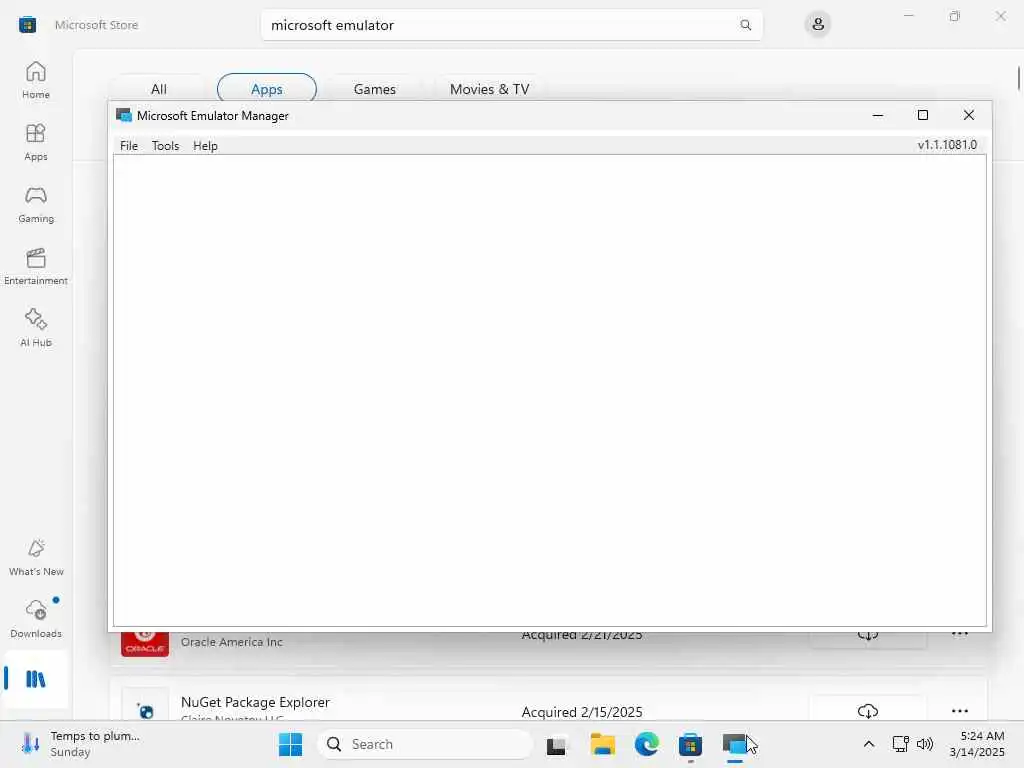The height and width of the screenshot is (768, 1024).
Task: Open more options for NuGet Package Explorer
Action: [x=959, y=711]
